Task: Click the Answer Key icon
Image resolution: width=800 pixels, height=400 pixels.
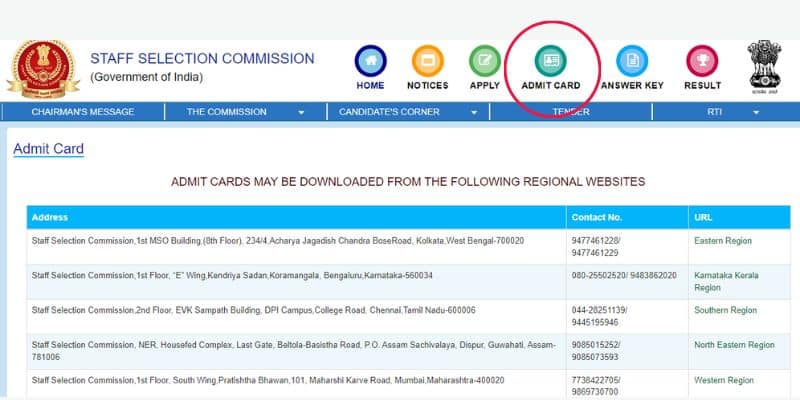Action: [632, 61]
